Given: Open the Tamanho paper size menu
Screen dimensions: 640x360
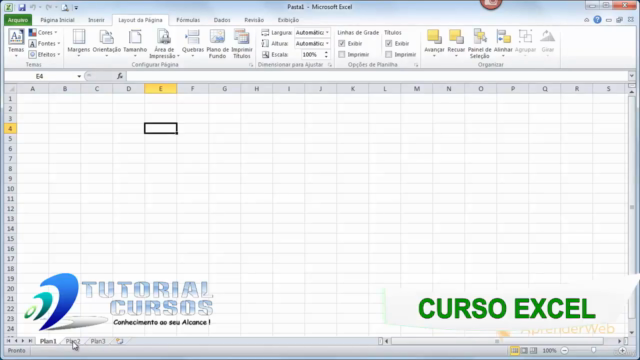Looking at the screenshot, I should pos(135,42).
